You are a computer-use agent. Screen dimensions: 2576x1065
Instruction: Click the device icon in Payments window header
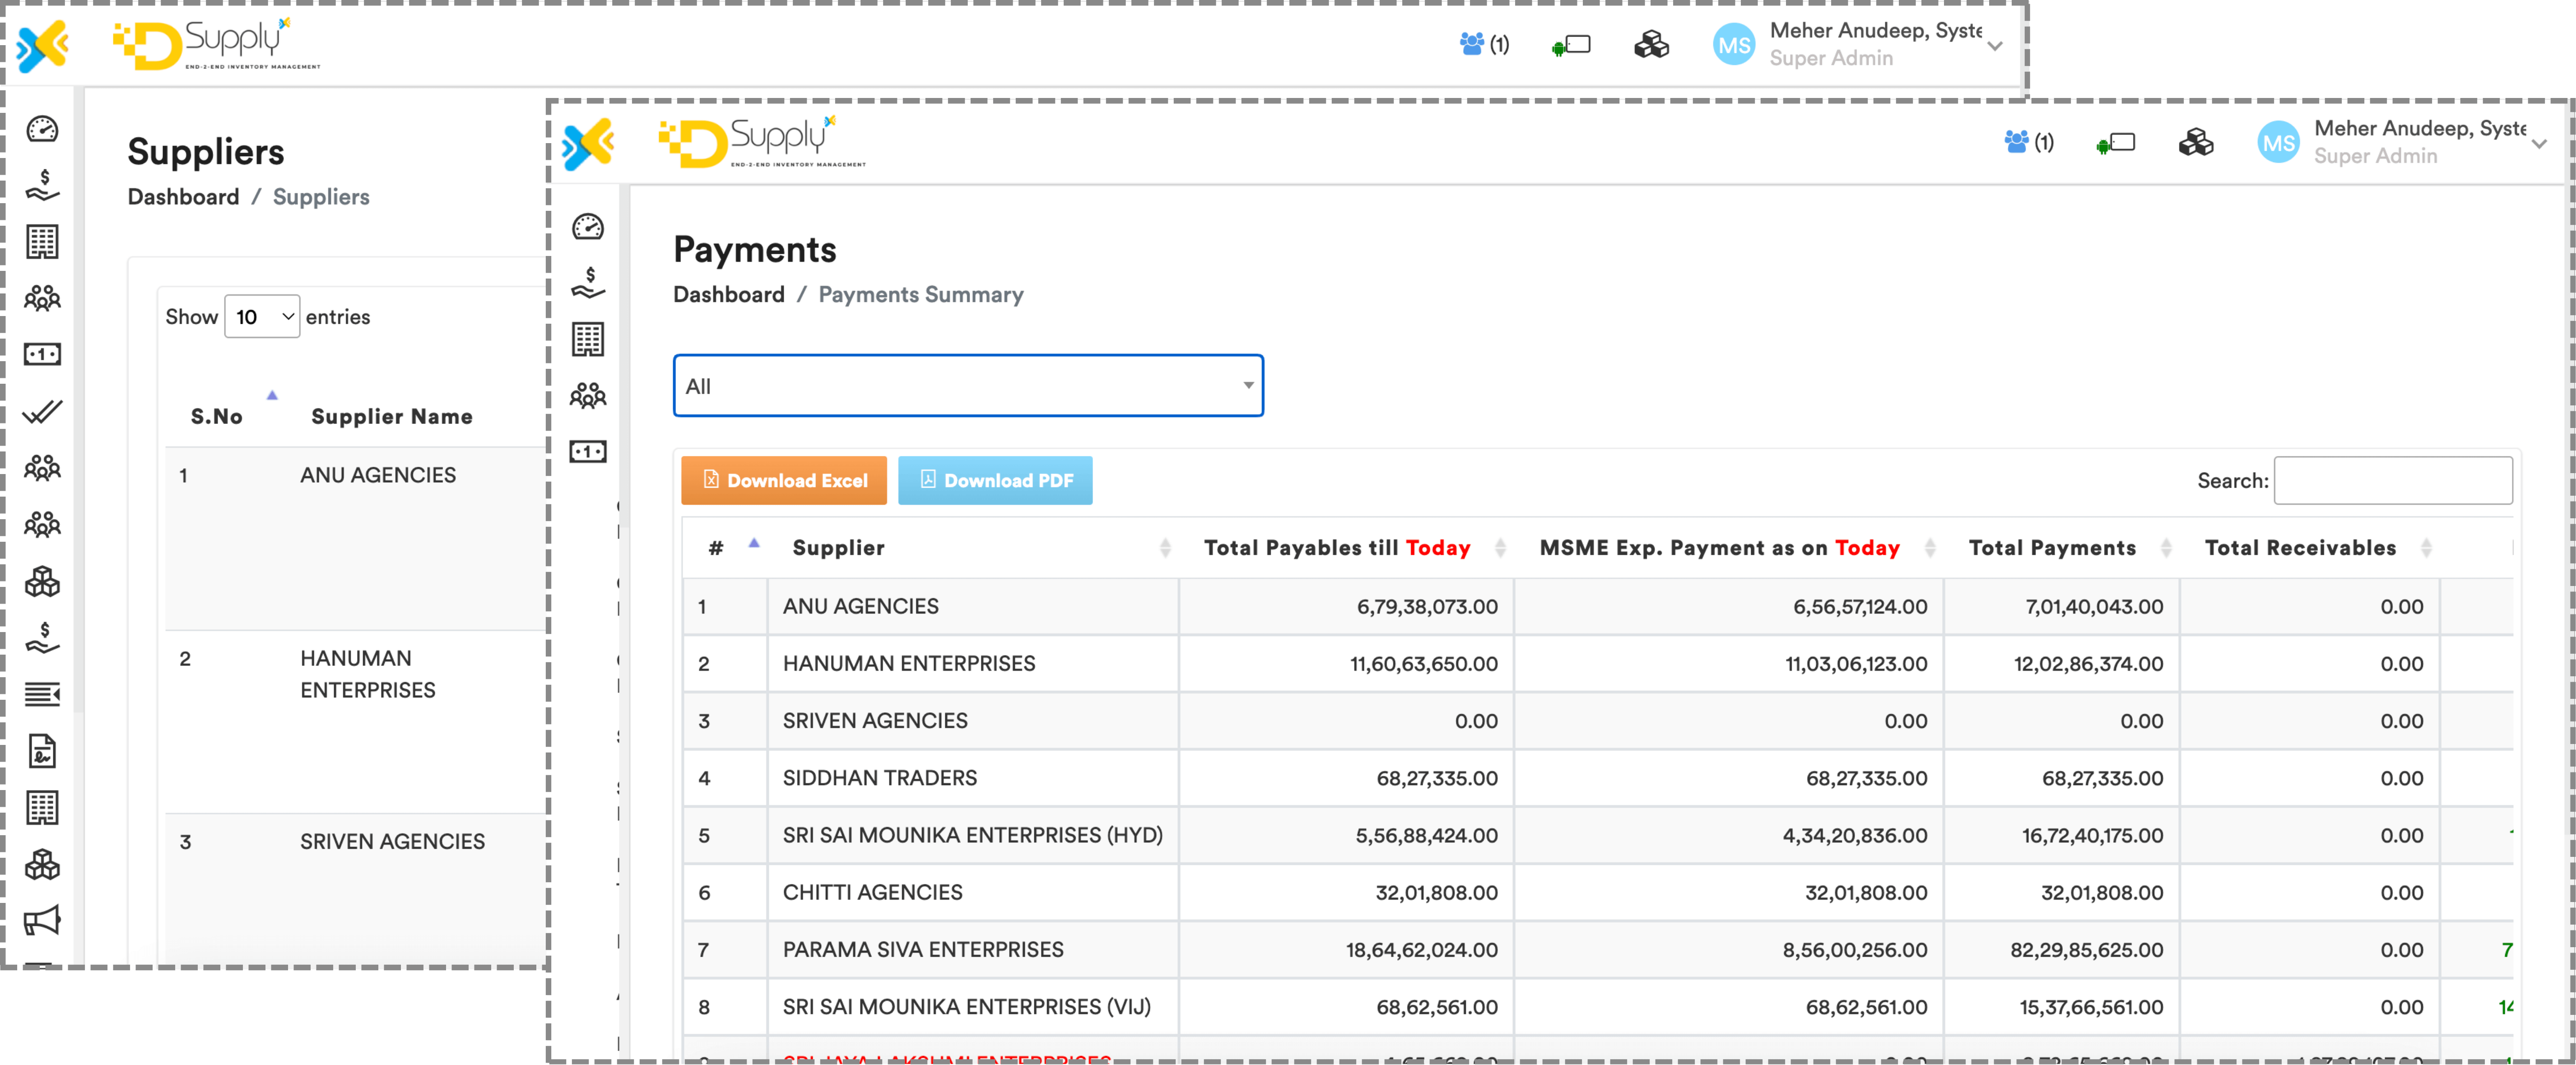pos(2115,143)
